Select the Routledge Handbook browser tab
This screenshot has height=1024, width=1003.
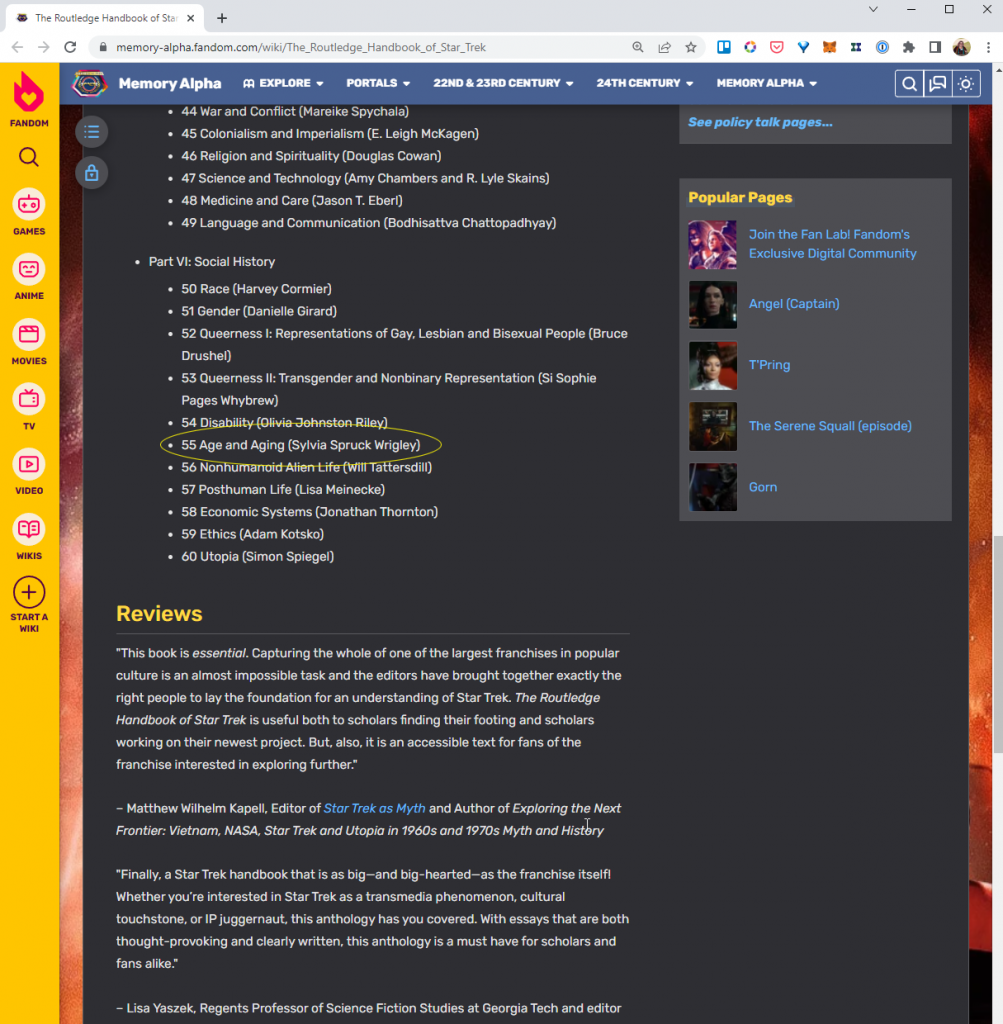point(104,18)
